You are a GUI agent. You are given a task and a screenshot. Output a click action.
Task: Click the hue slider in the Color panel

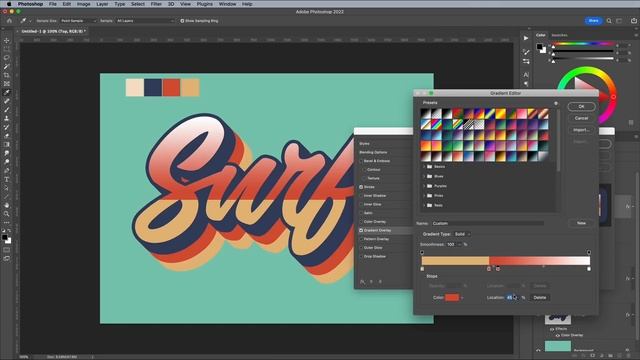point(583,44)
